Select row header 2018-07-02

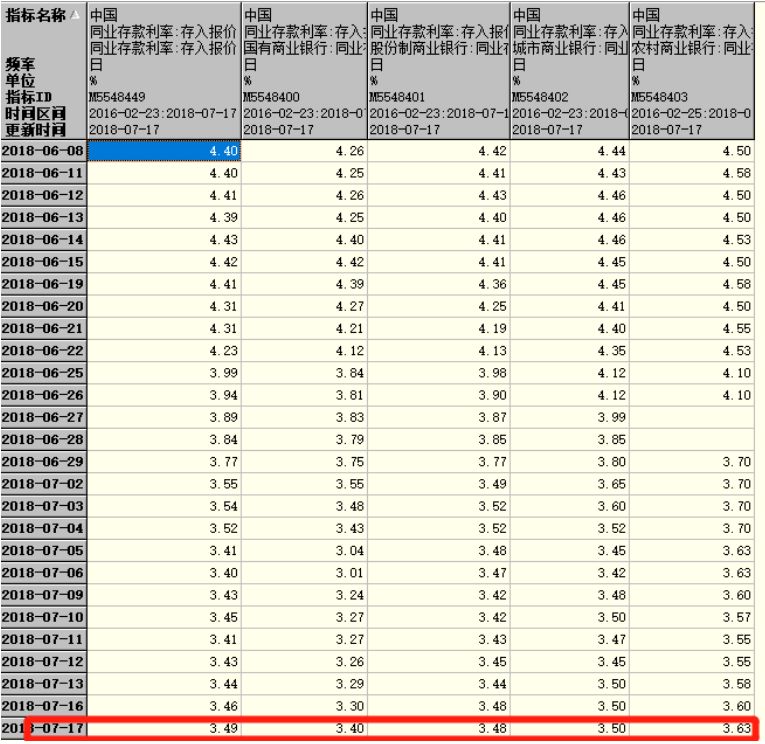pos(43,484)
